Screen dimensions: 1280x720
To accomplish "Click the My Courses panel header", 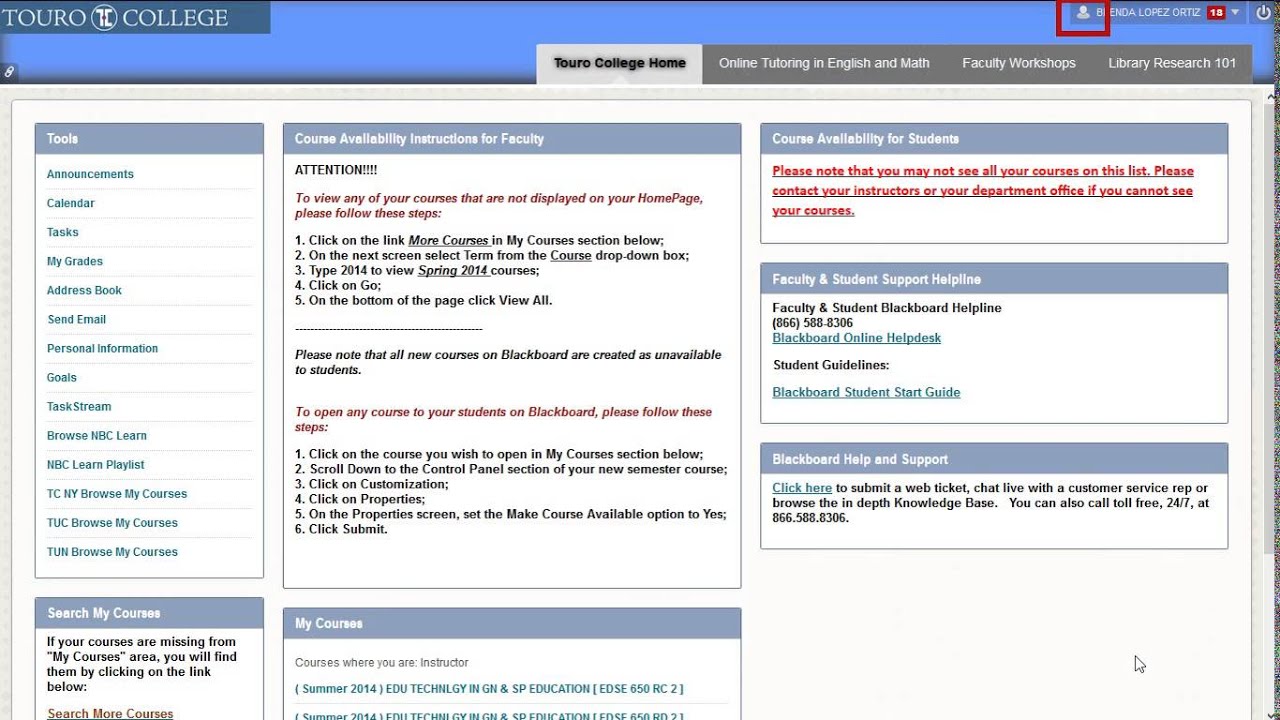I will 512,623.
